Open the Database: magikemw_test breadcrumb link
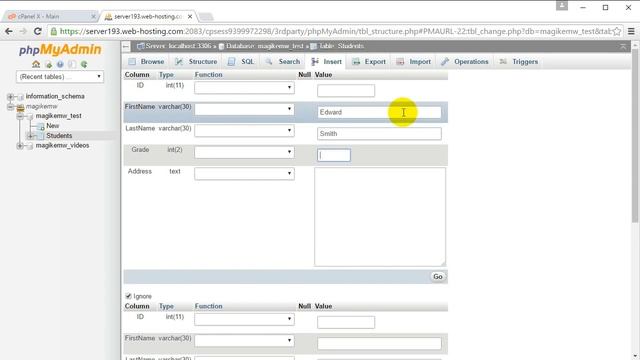Viewport: 640px width, 360px height. point(265,46)
